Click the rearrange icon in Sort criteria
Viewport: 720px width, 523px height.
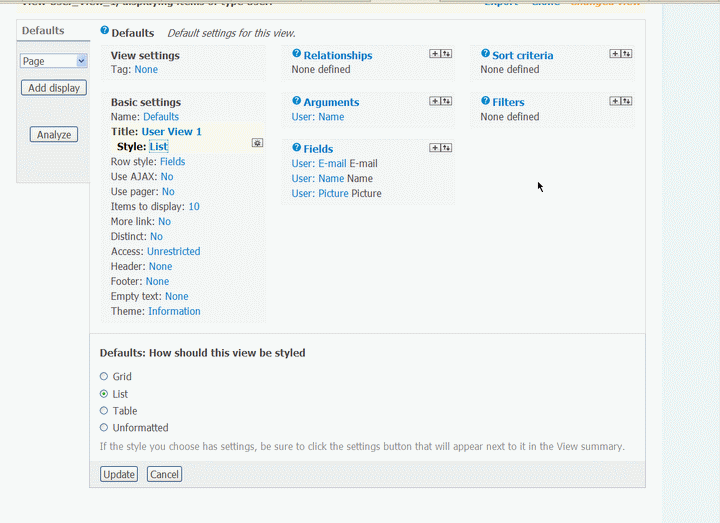pyautogui.click(x=626, y=54)
